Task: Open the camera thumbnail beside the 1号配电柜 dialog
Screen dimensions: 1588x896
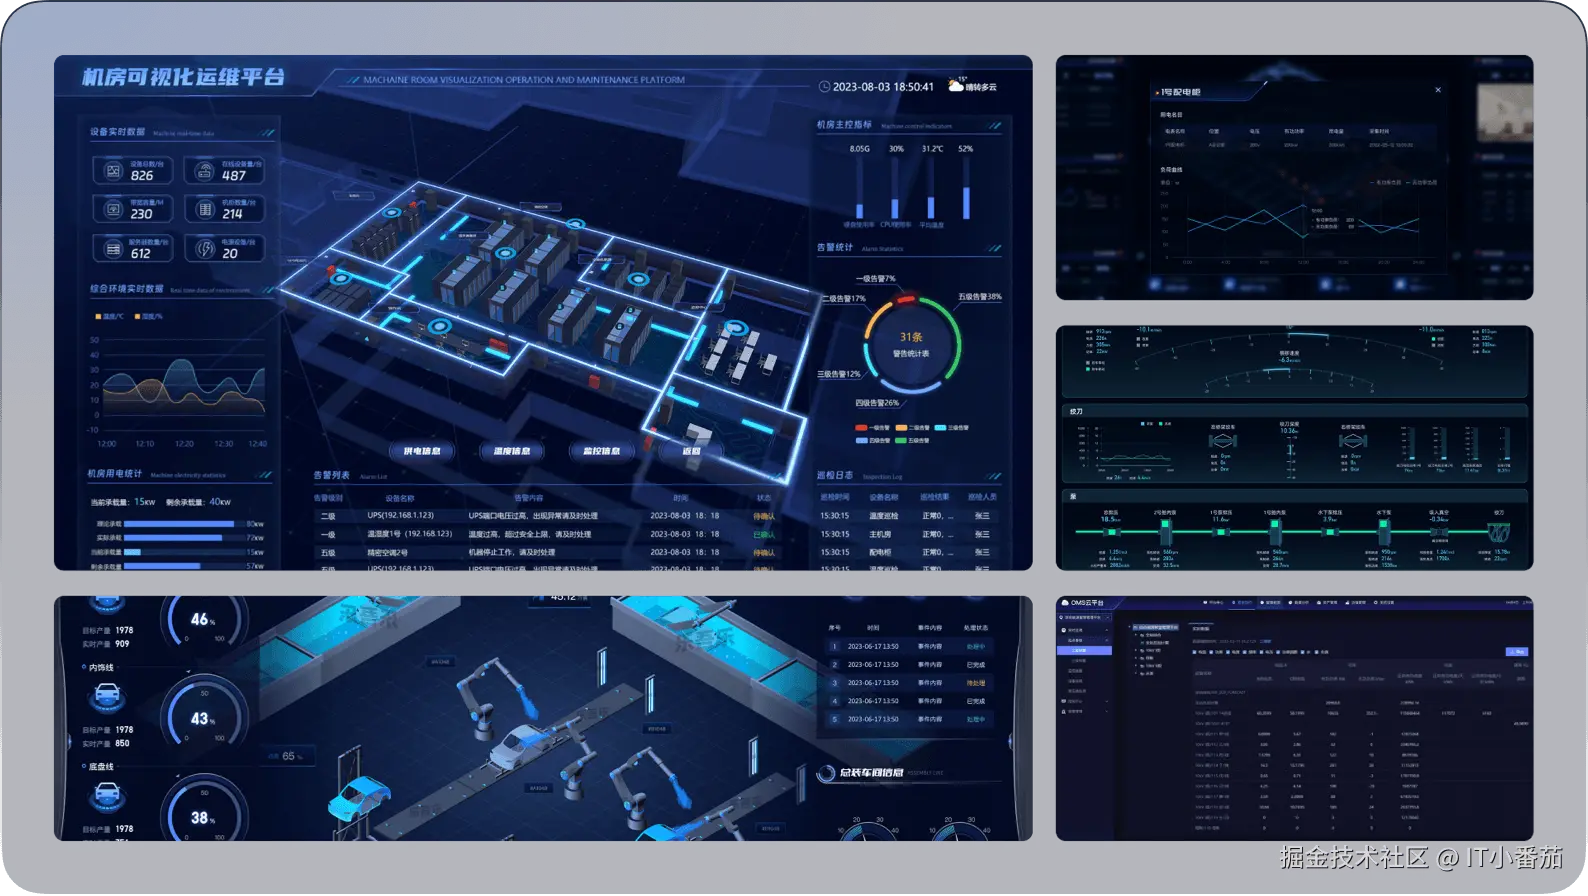Action: [1505, 112]
